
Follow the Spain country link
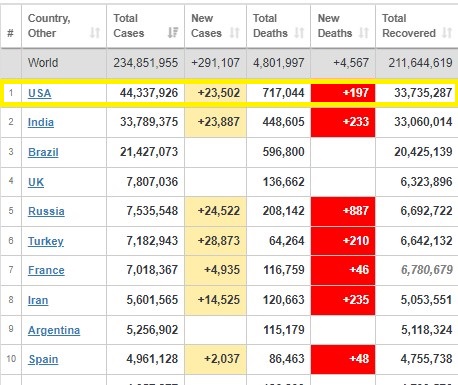click(43, 359)
